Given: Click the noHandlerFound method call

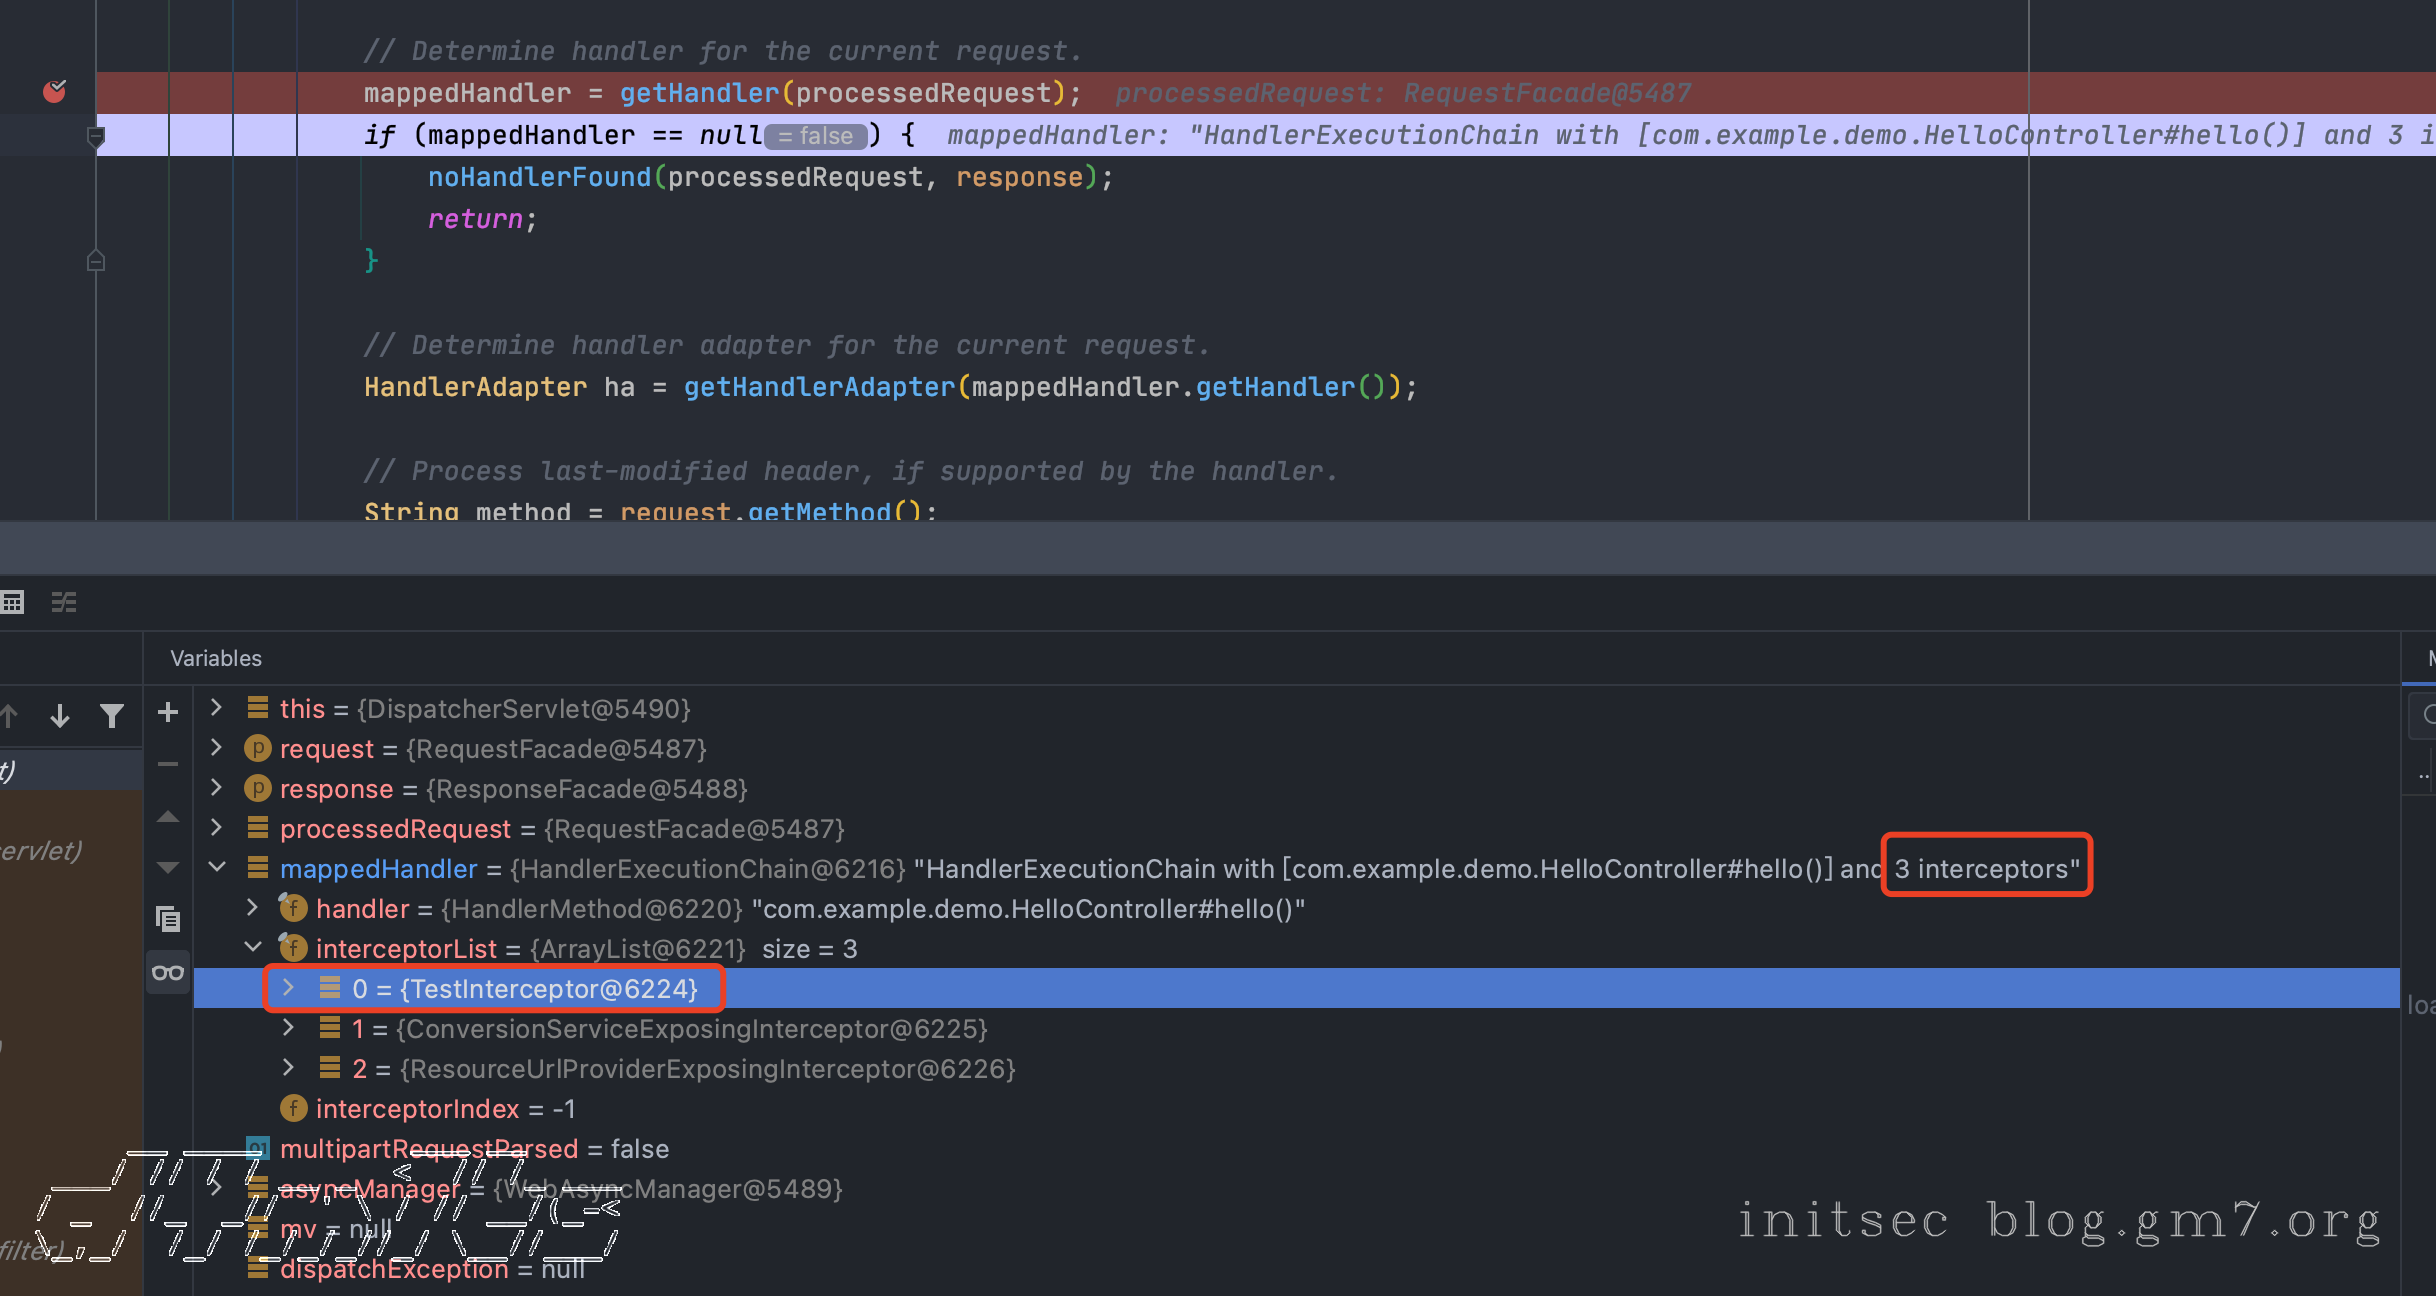Looking at the screenshot, I should [539, 177].
